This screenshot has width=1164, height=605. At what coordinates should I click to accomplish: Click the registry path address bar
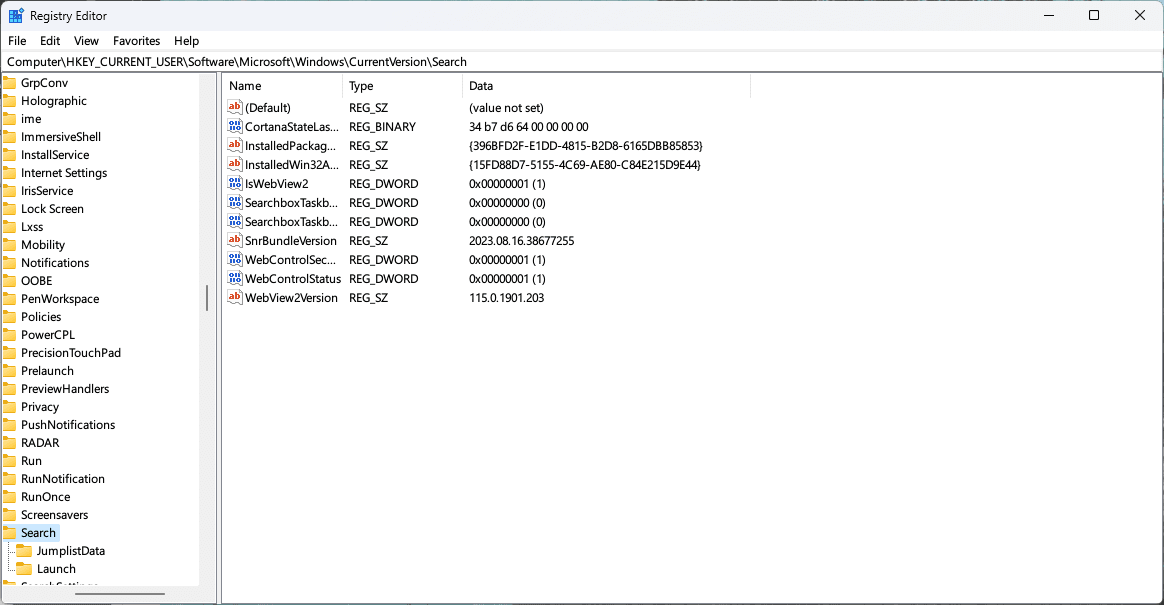click(582, 62)
